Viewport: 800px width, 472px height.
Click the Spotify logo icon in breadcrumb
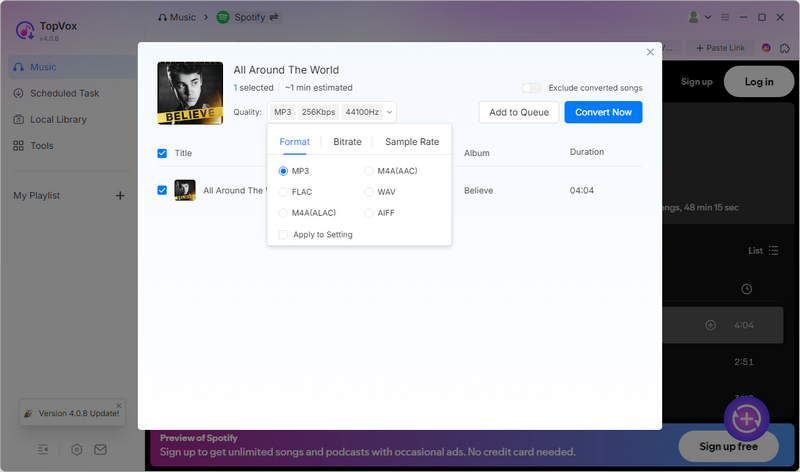tap(223, 17)
